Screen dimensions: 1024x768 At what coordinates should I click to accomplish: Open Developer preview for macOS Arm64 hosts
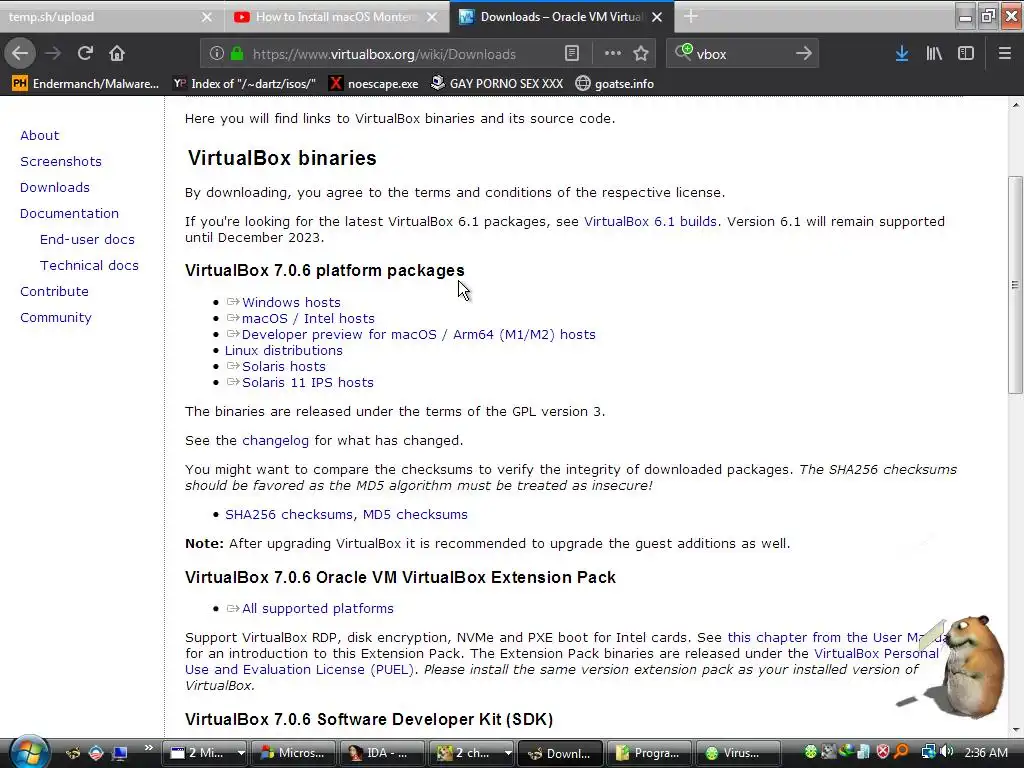(419, 334)
